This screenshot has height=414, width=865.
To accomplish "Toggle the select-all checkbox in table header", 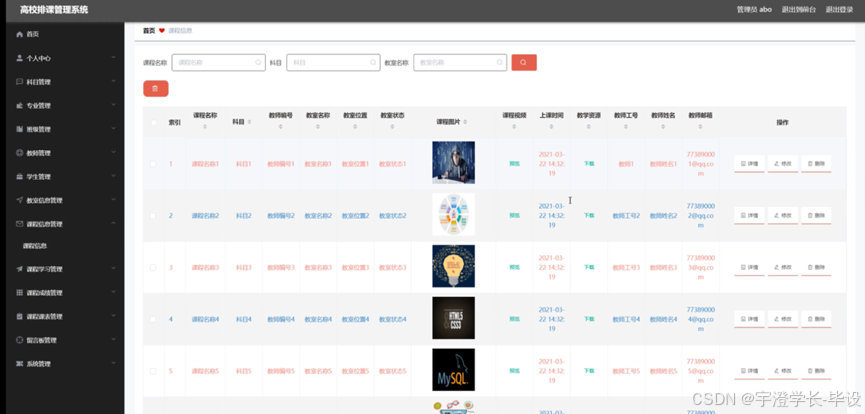I will [x=153, y=123].
